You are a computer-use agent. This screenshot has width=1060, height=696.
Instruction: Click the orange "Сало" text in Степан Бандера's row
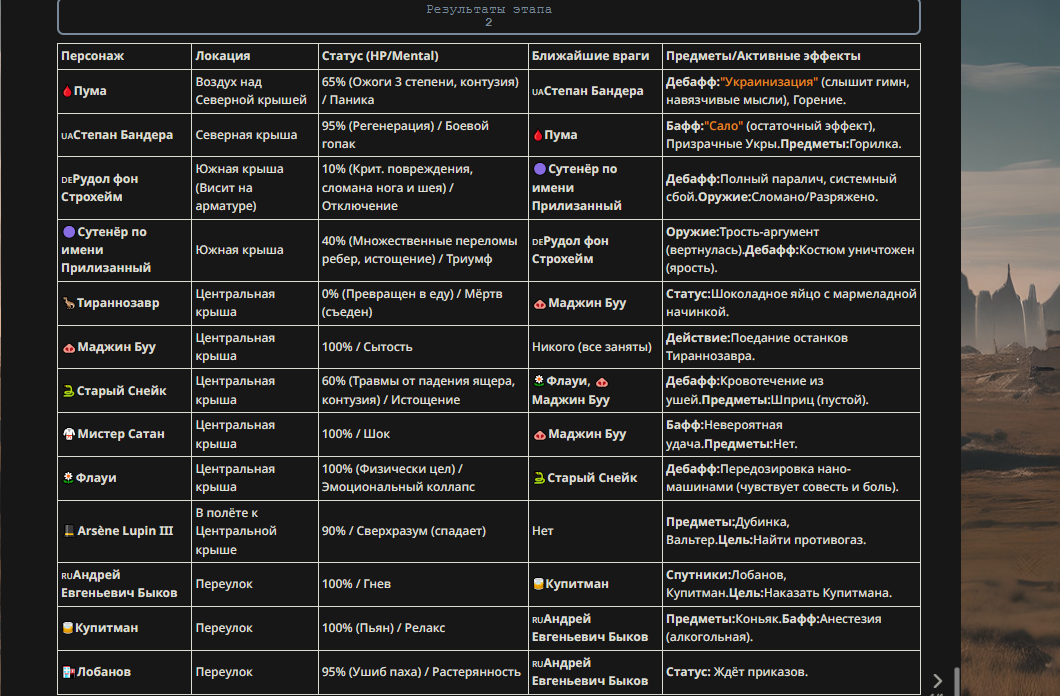click(723, 126)
